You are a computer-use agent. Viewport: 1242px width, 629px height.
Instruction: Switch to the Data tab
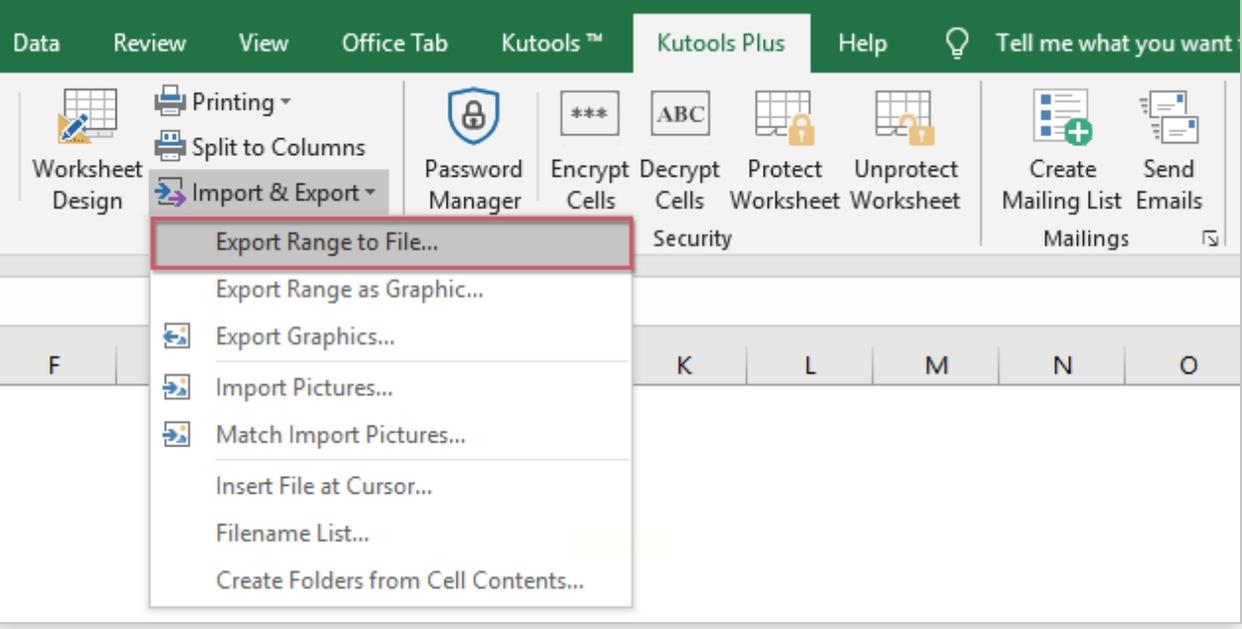coord(36,43)
